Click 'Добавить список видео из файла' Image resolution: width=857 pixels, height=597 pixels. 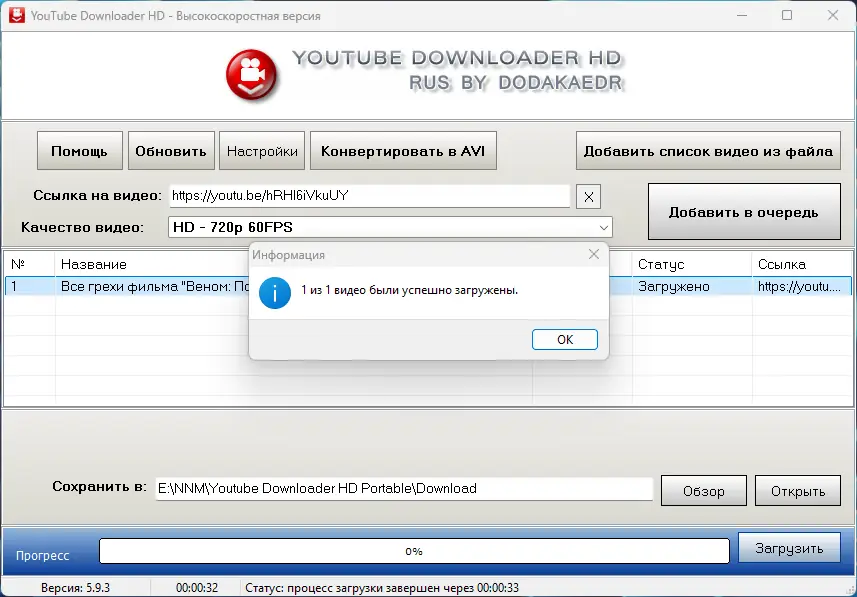(x=708, y=150)
